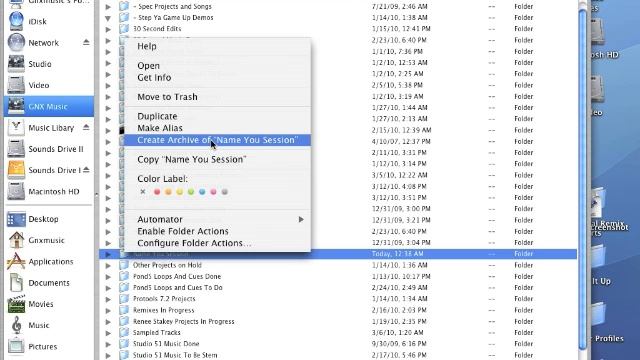Choose Help from the context menu

tap(217, 46)
